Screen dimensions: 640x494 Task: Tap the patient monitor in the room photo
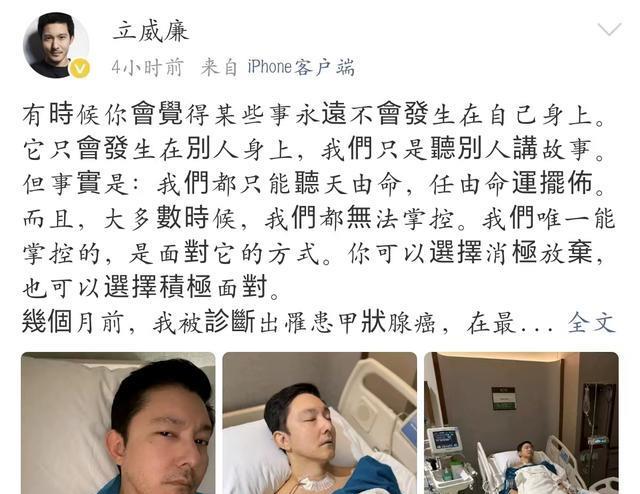point(447,441)
